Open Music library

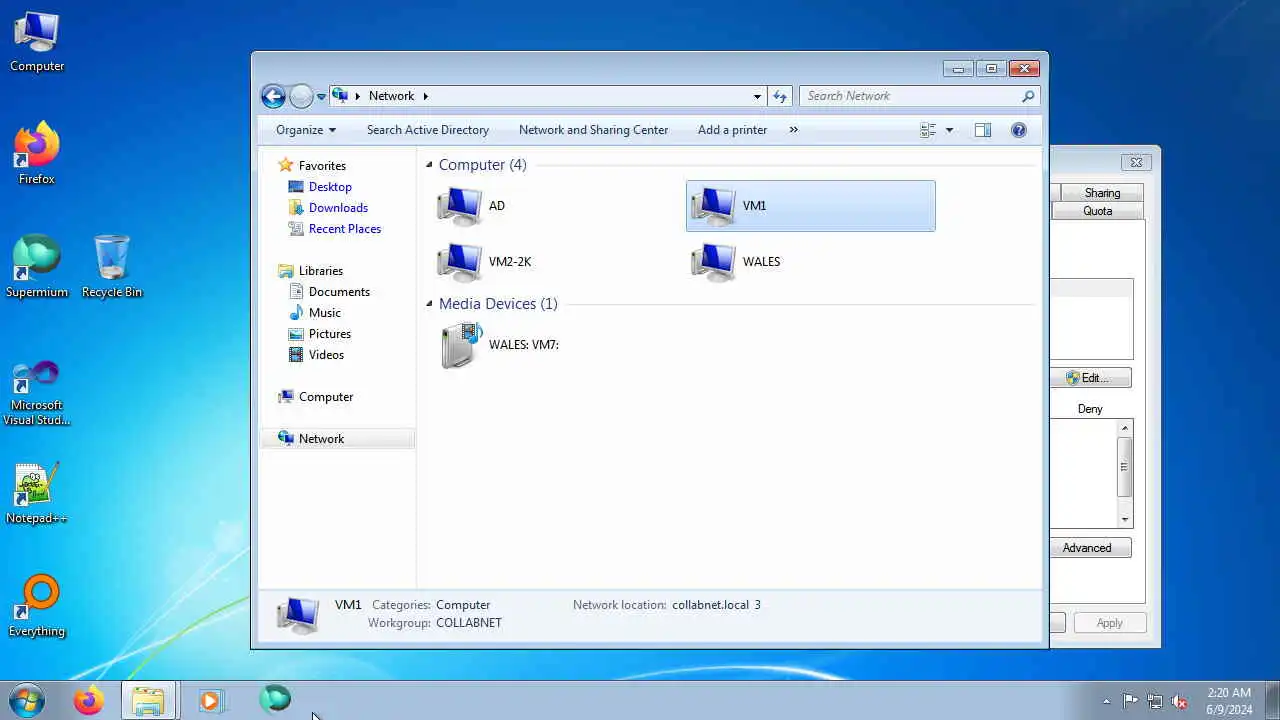[x=325, y=313]
